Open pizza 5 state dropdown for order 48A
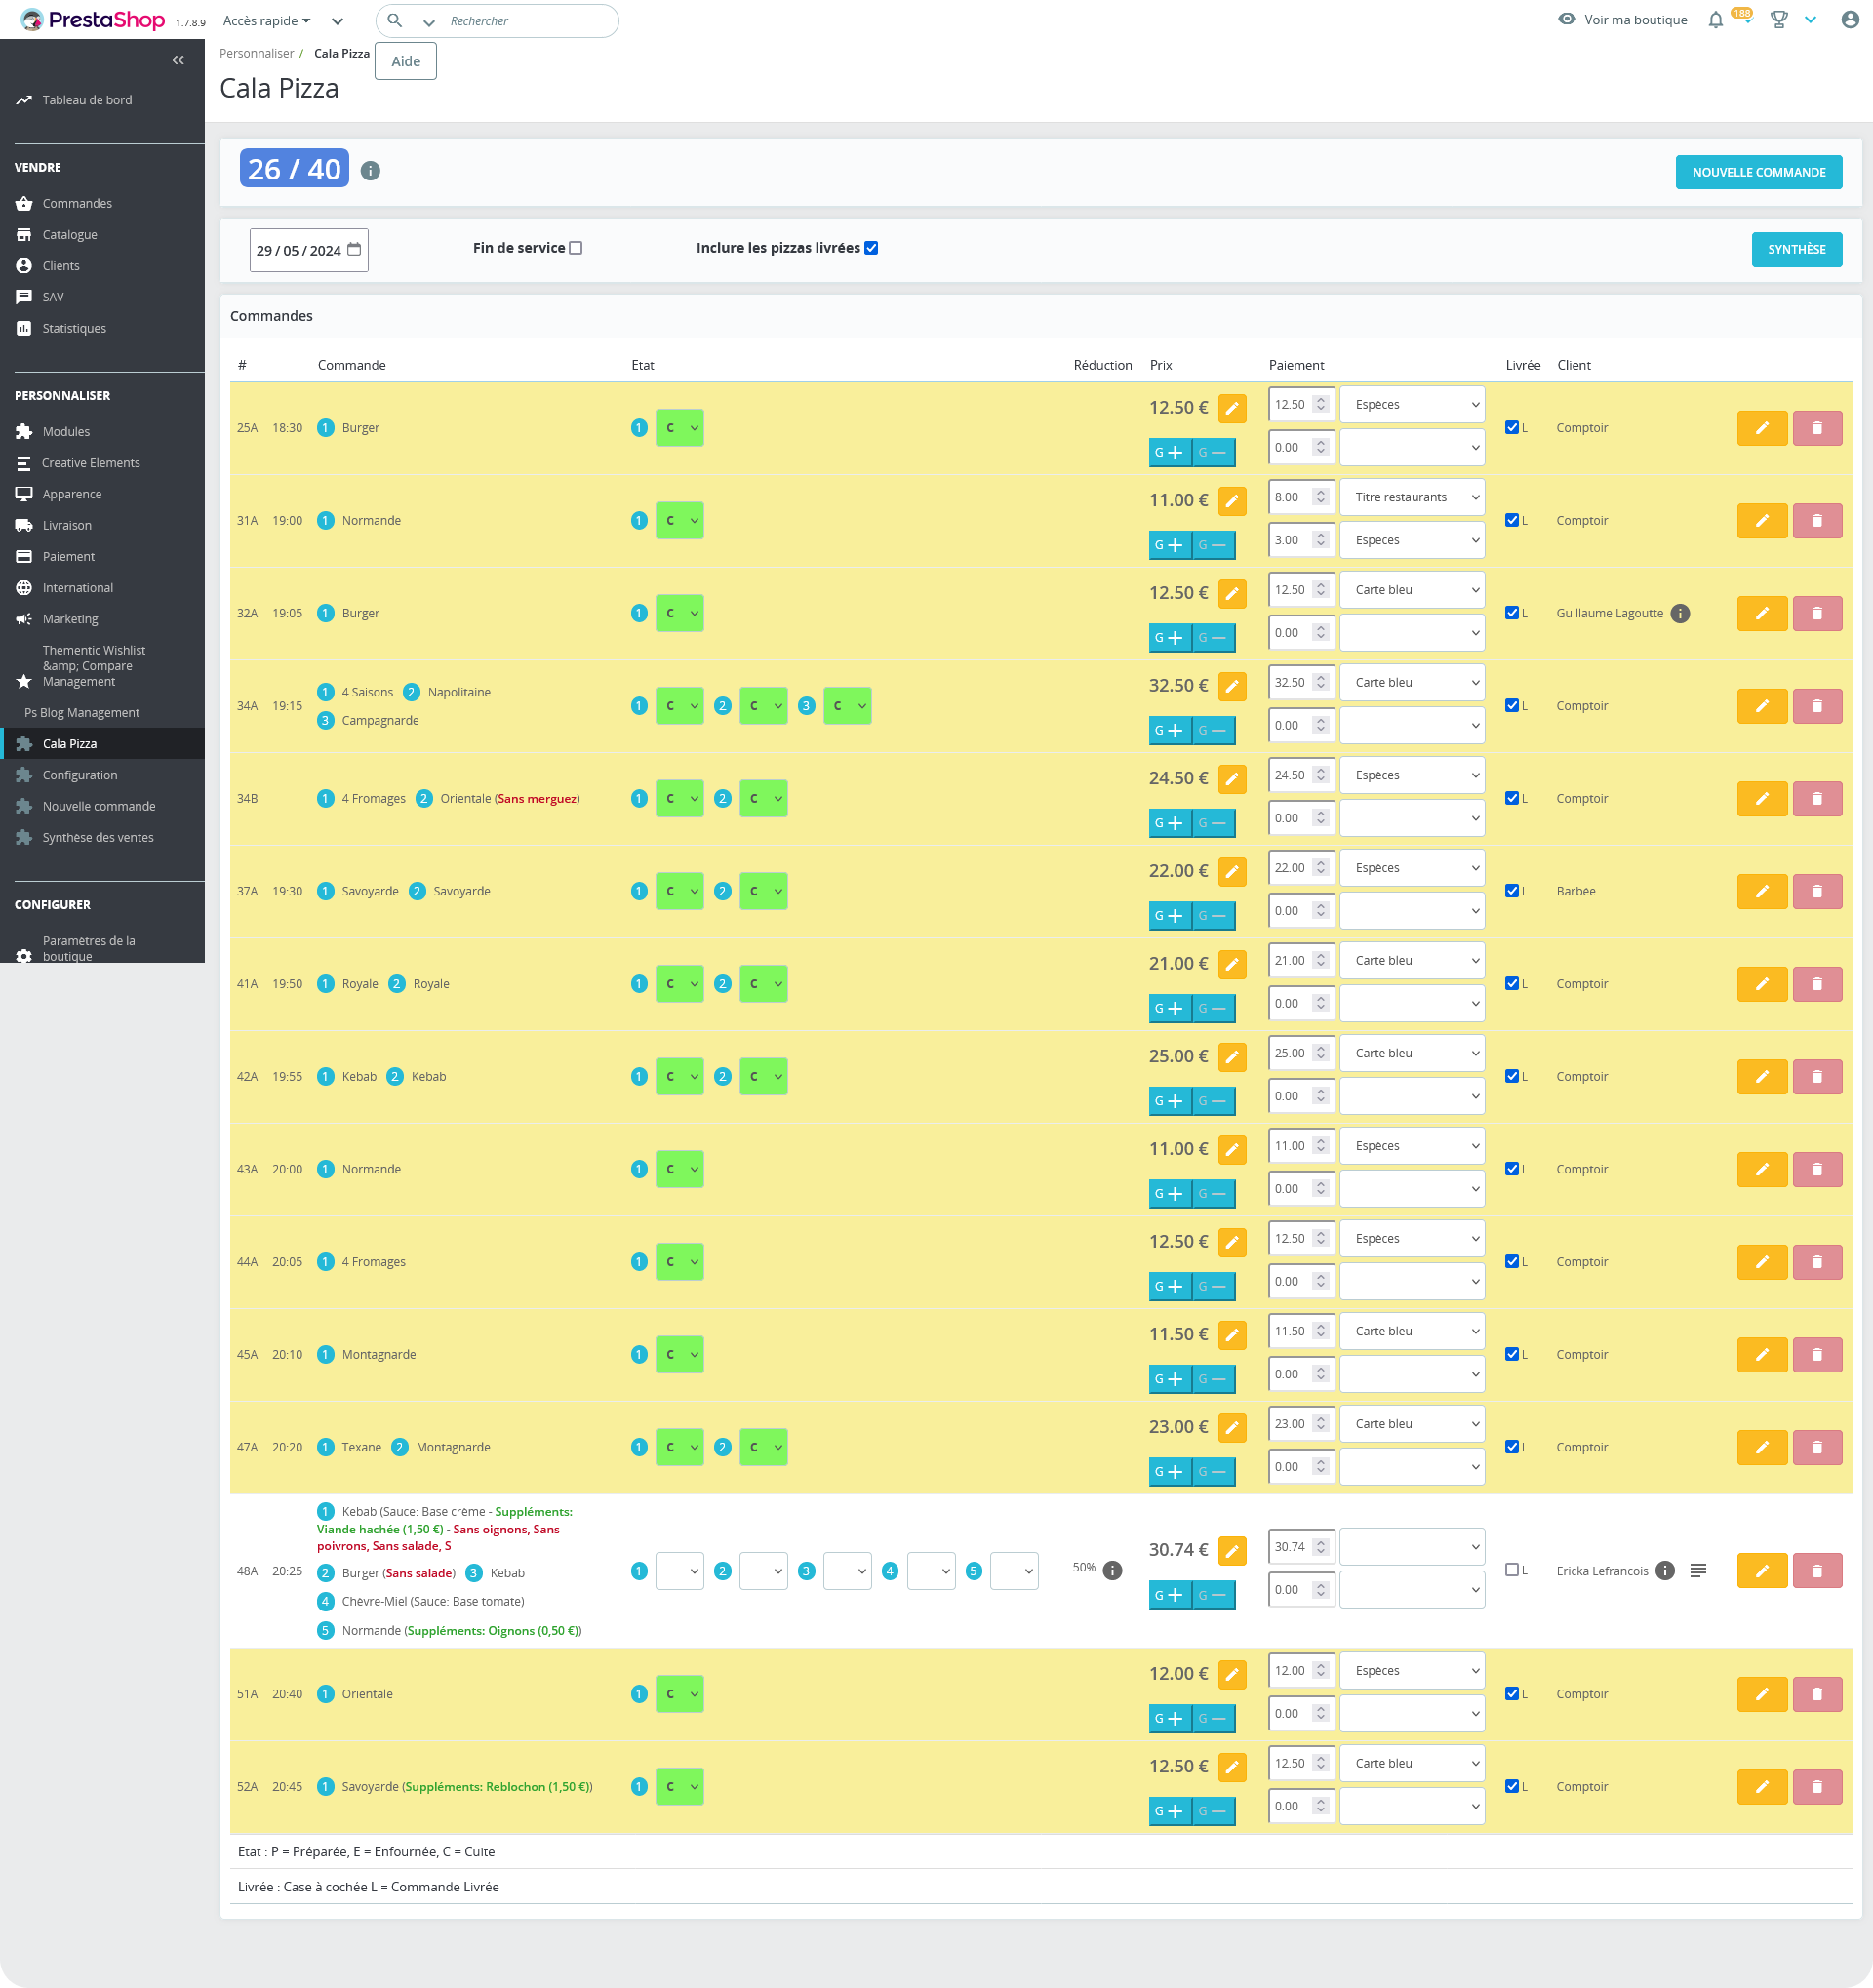 1014,1571
